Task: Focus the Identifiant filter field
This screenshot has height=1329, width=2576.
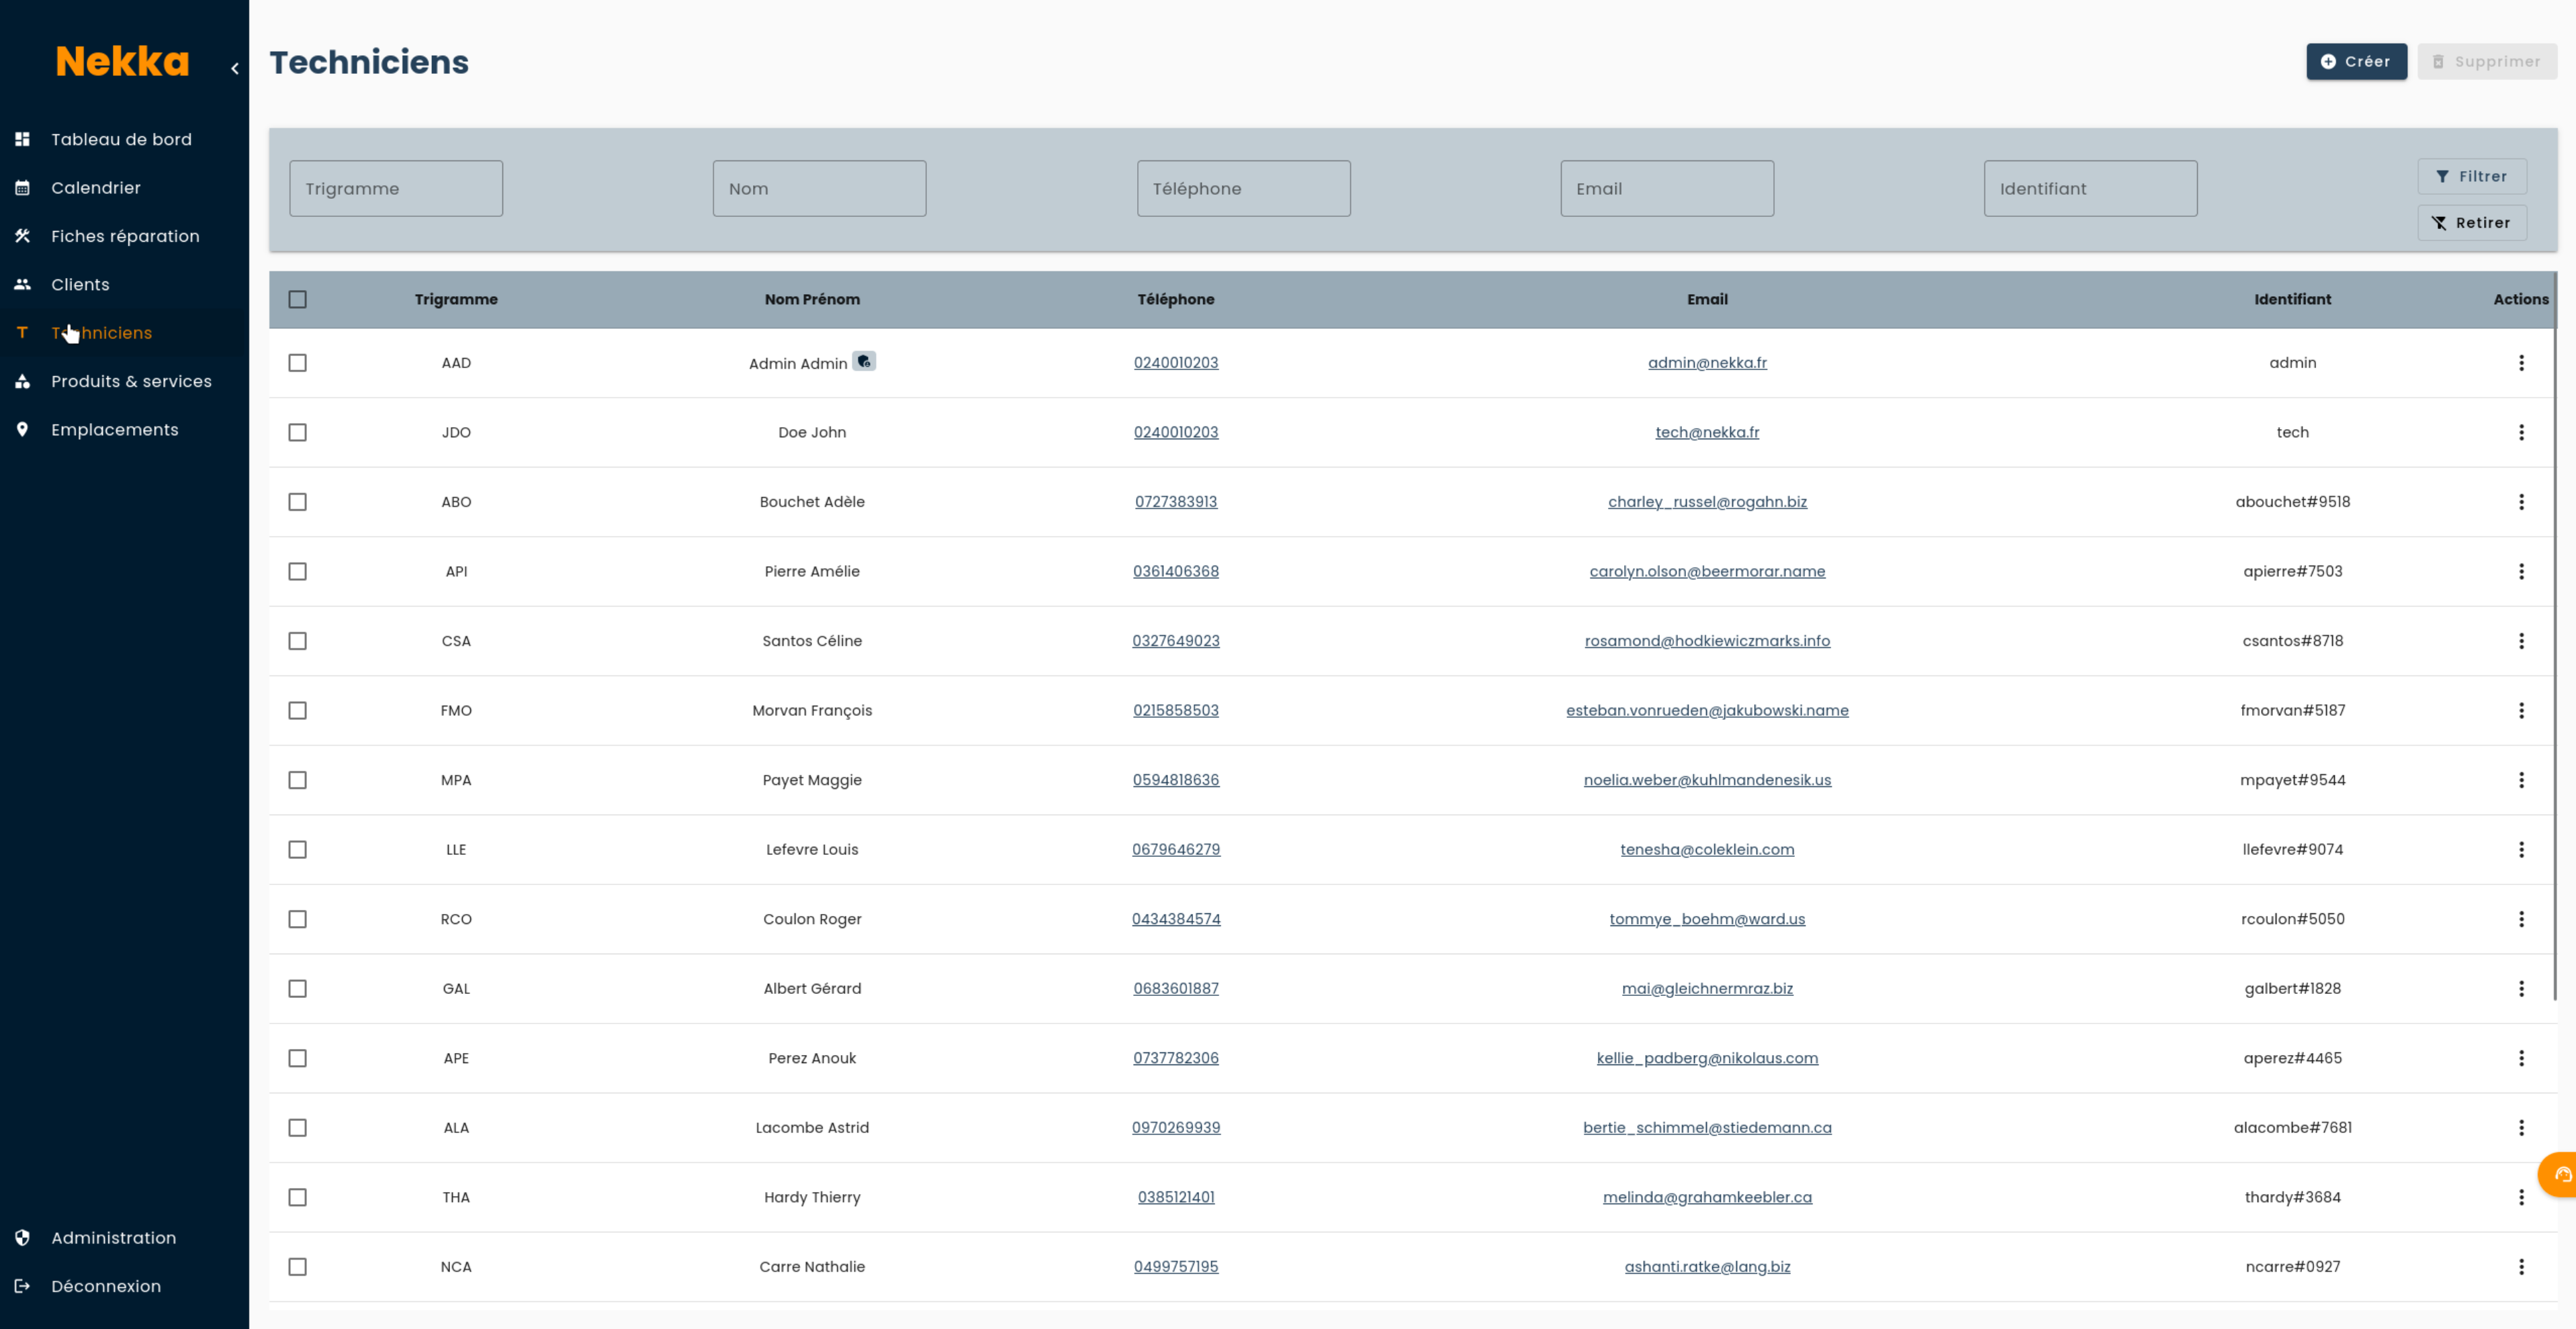Action: (x=2090, y=188)
